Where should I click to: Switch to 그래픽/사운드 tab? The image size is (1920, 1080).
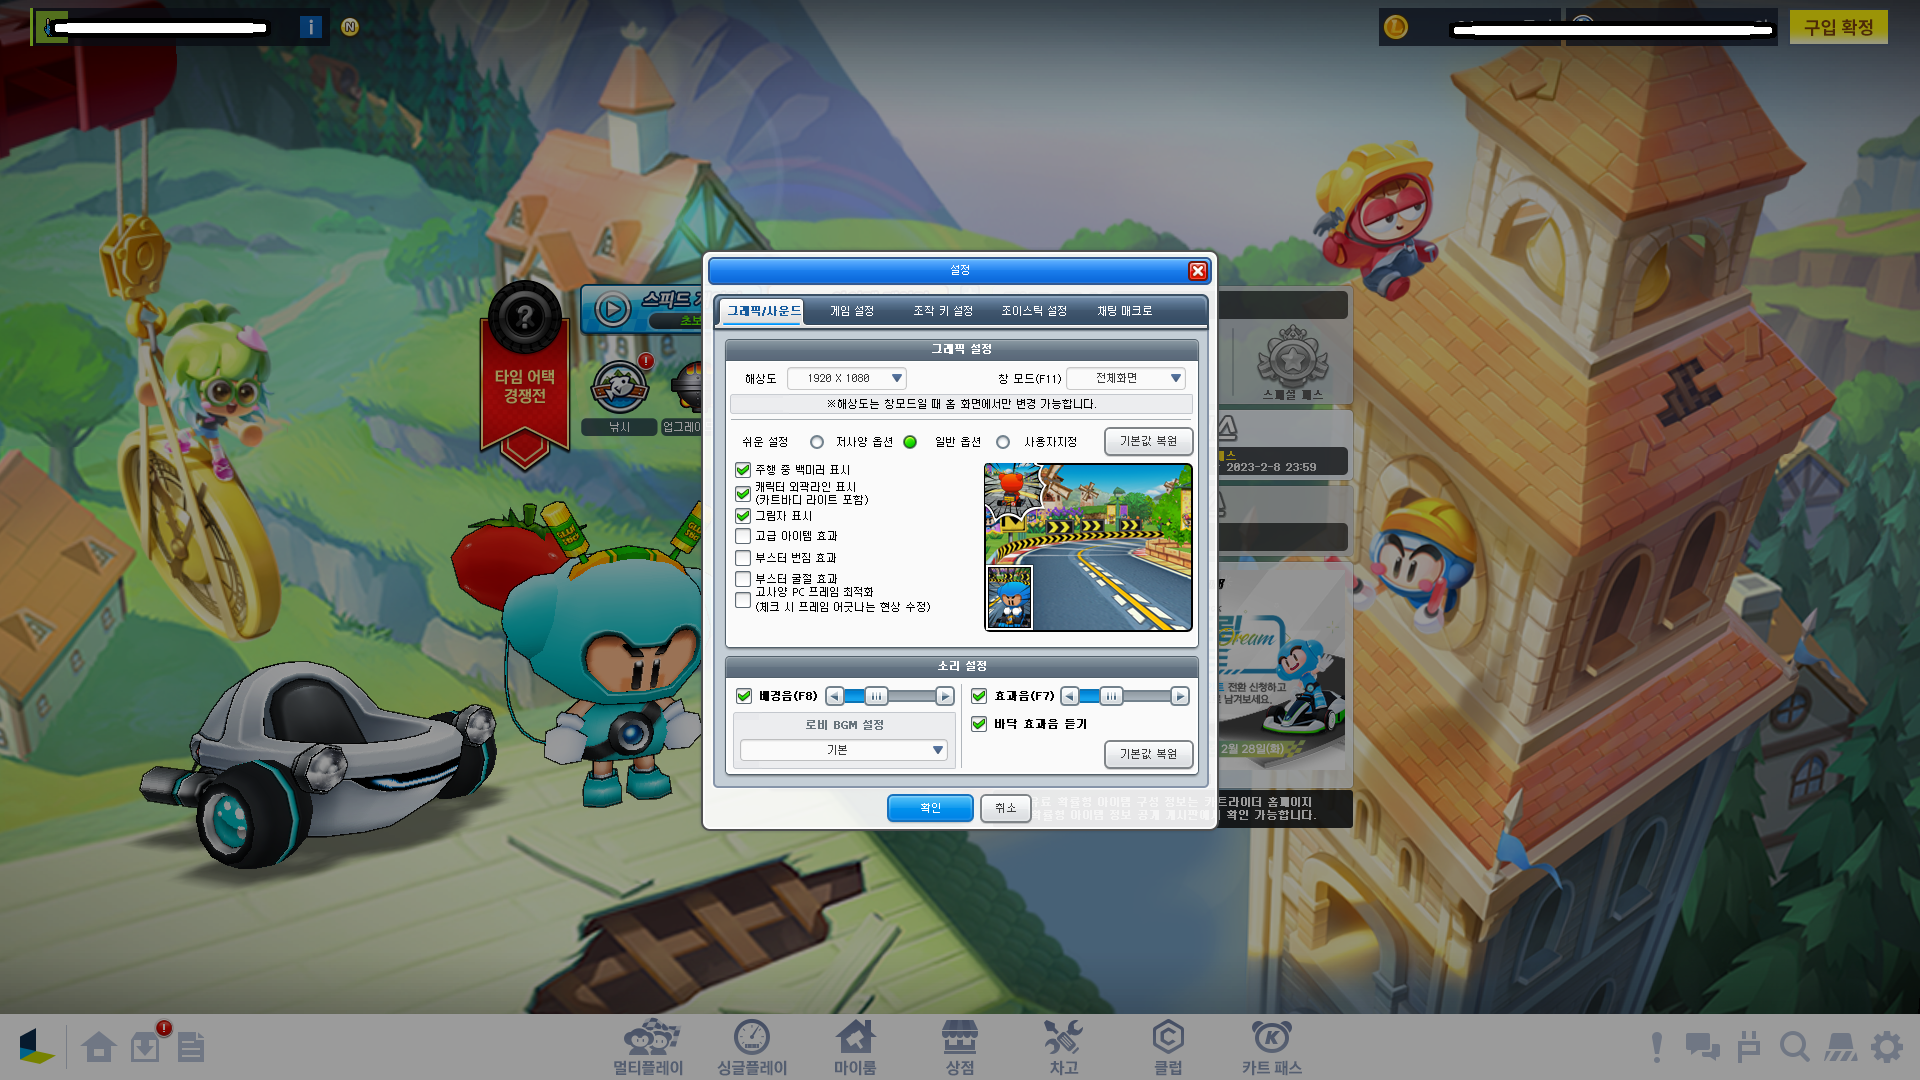(764, 311)
